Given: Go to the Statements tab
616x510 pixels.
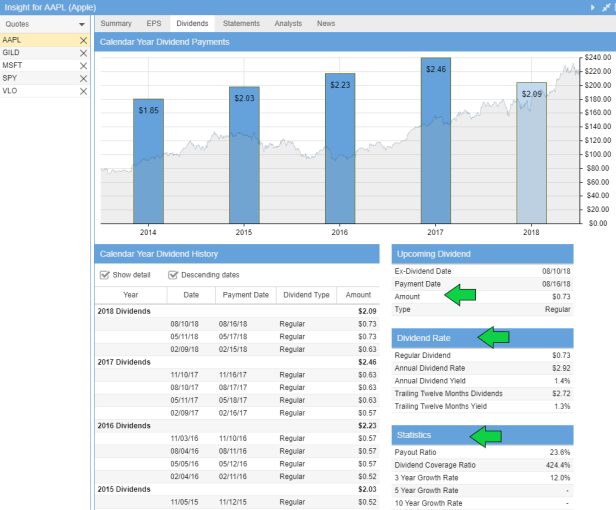Looking at the screenshot, I should click(241, 23).
